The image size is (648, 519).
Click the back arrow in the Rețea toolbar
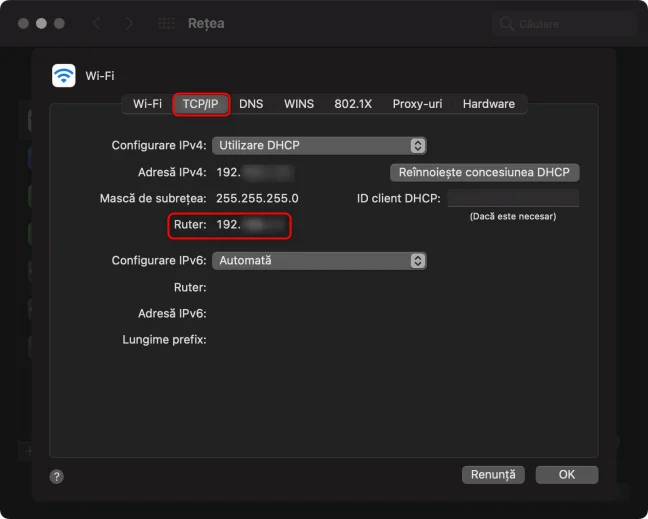pos(97,24)
